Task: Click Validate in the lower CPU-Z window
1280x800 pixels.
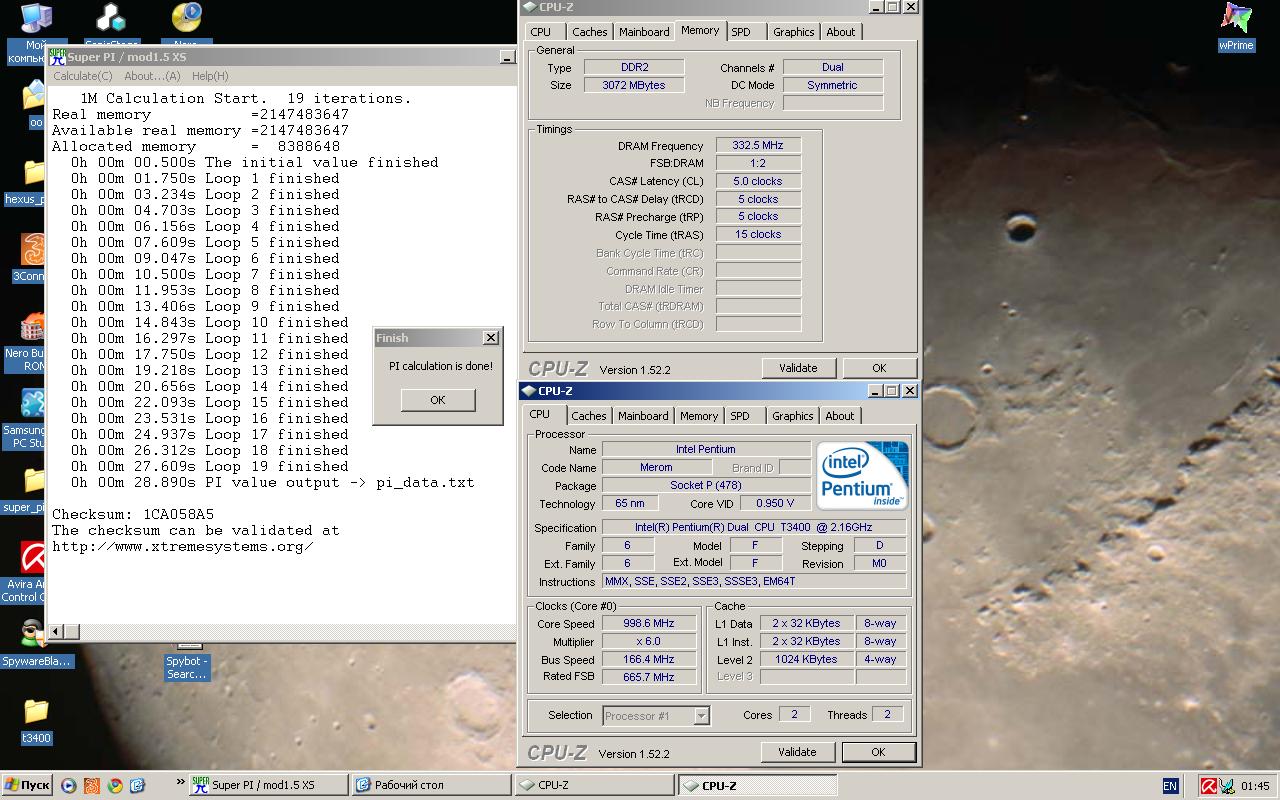Action: [x=798, y=752]
